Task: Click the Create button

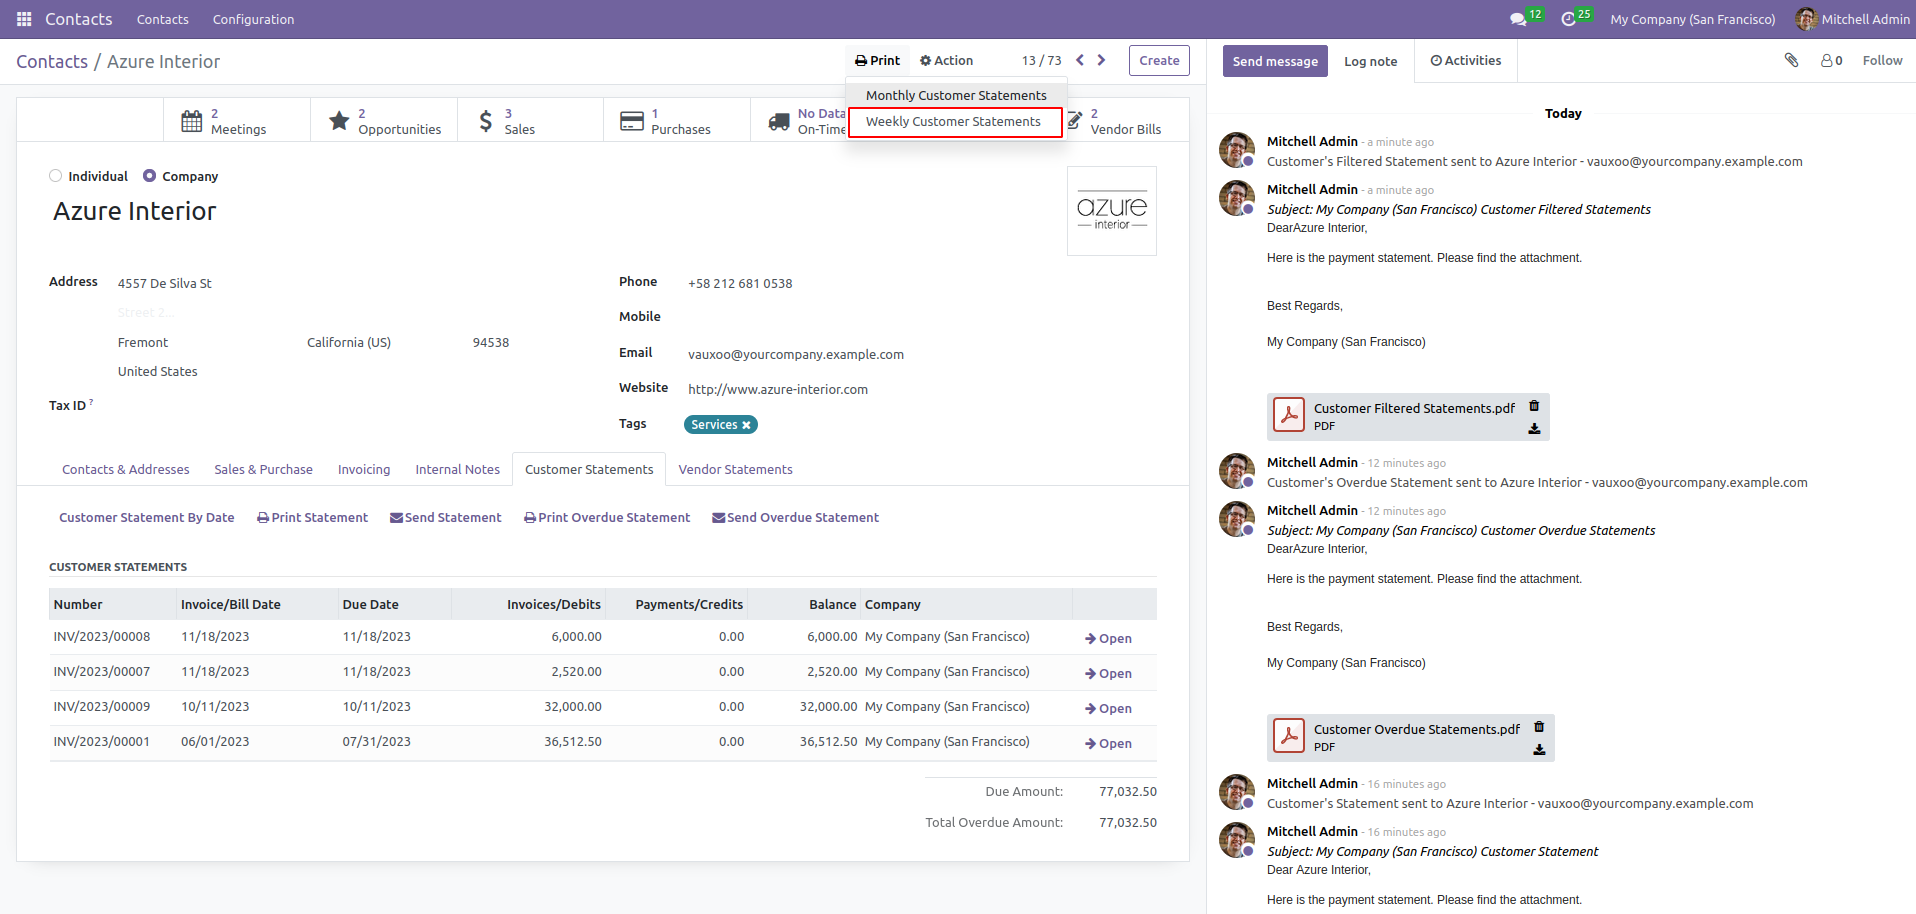Action: tap(1159, 60)
